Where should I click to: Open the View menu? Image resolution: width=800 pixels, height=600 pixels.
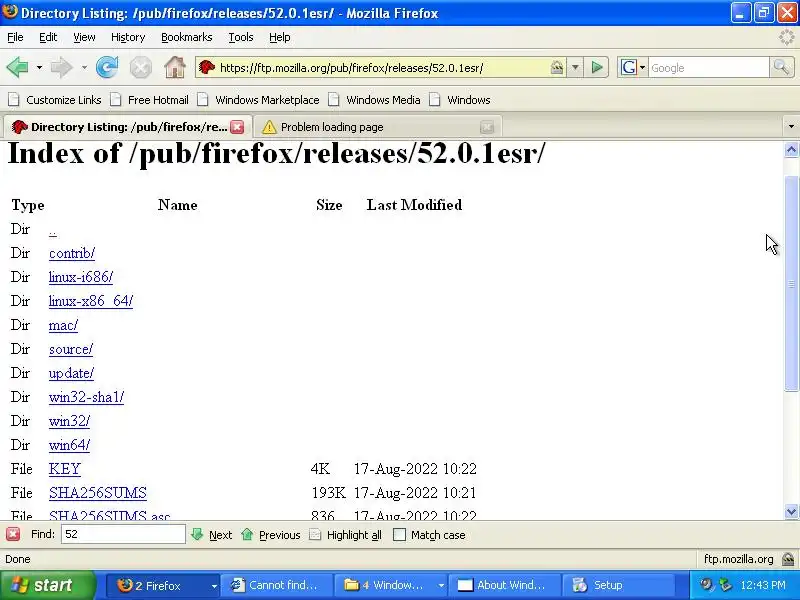coord(84,37)
